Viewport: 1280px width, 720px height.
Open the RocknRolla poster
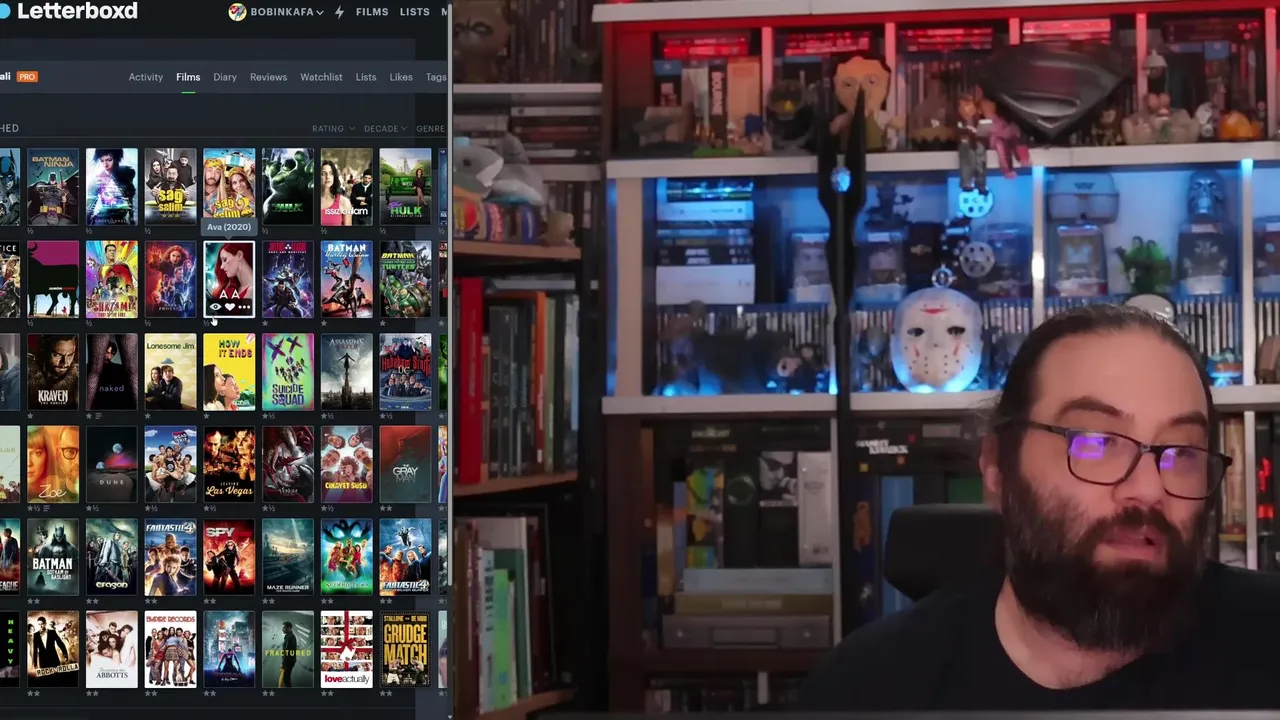(53, 649)
